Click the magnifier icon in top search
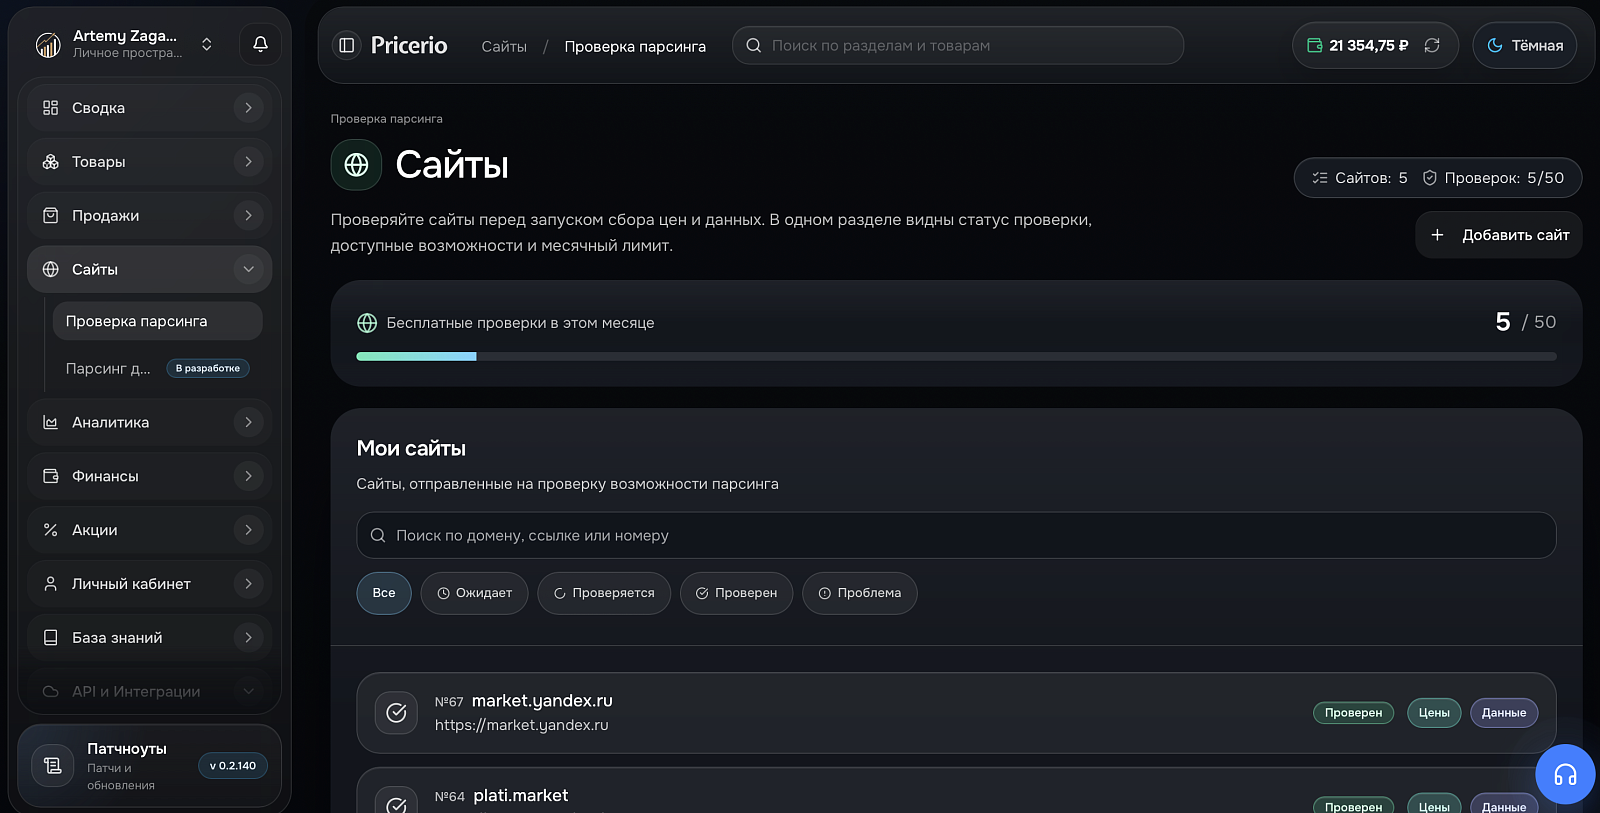The width and height of the screenshot is (1600, 813). coord(754,46)
